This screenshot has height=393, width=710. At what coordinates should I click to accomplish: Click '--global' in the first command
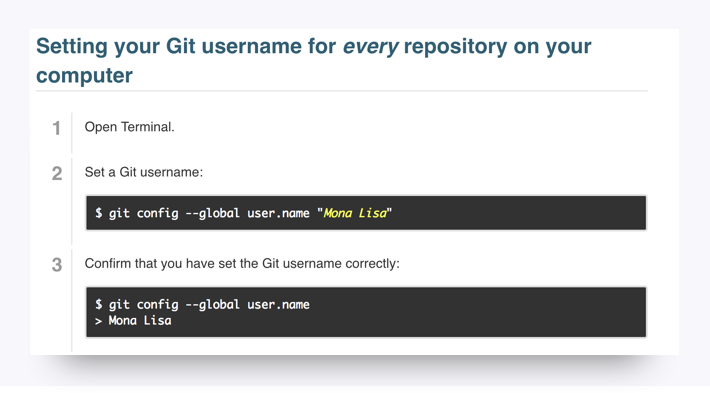pos(212,213)
